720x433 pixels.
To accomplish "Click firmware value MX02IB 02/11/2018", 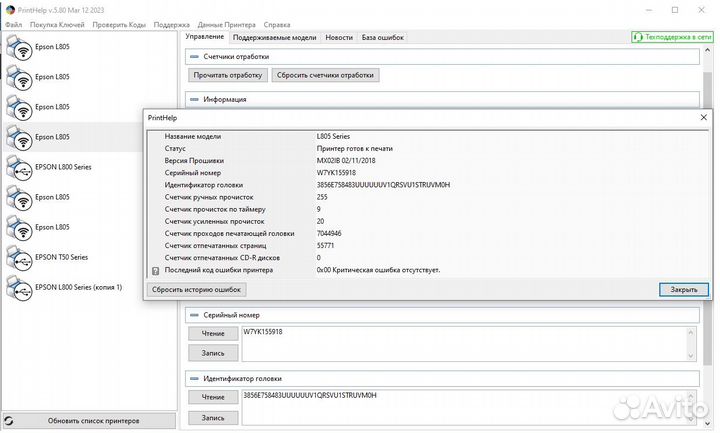I will 346,161.
